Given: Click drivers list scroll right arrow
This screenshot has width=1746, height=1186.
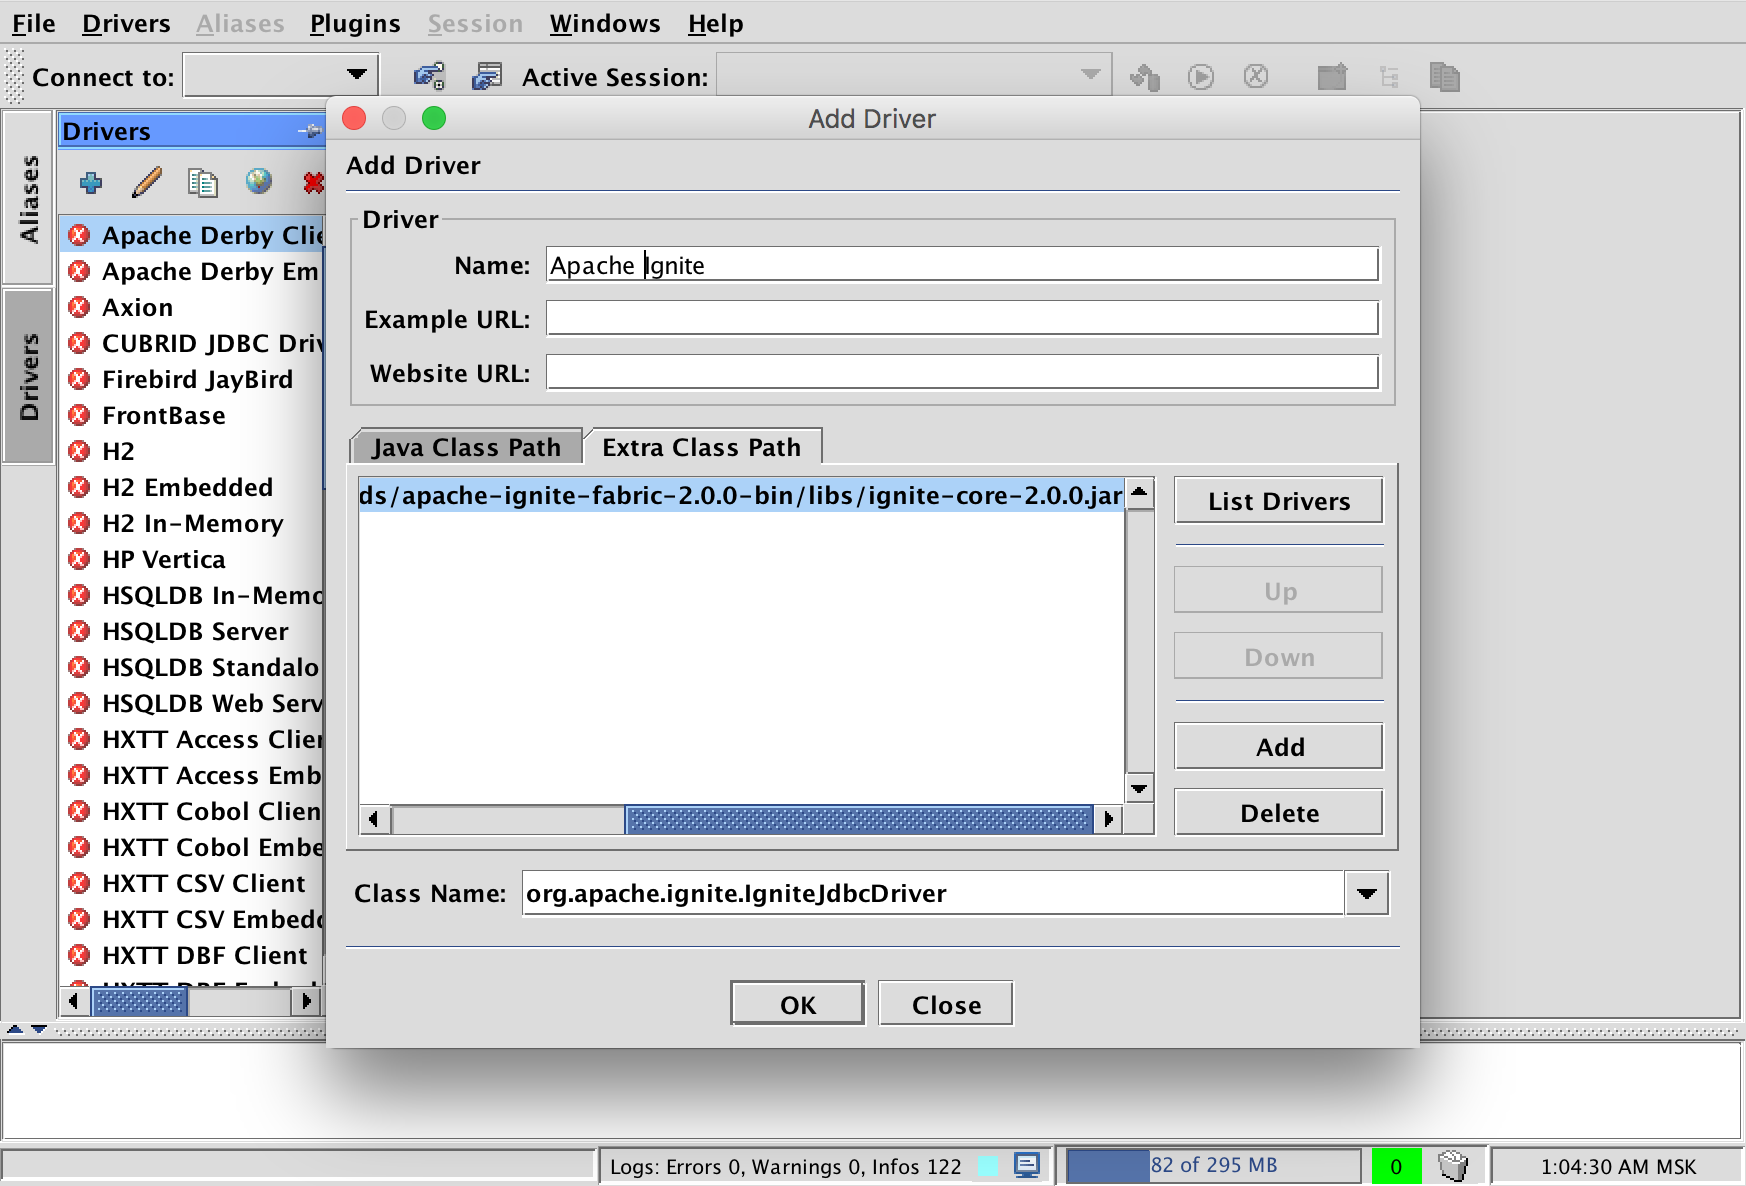Looking at the screenshot, I should [x=306, y=1000].
